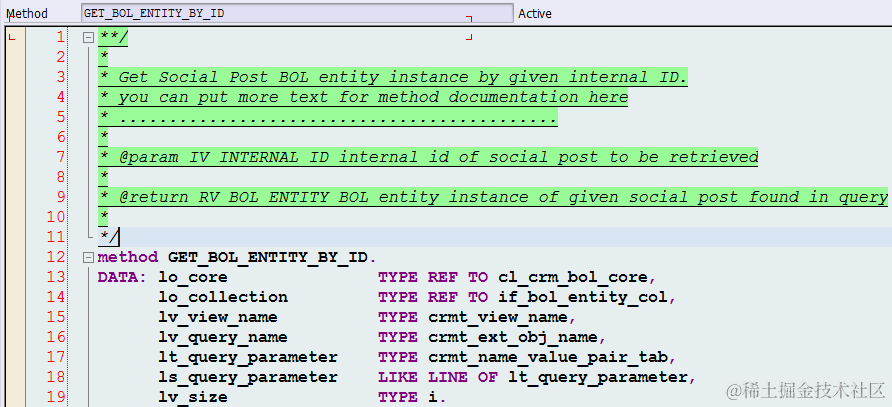Collapse the comment block at line 1
Viewport: 892px width, 407px height.
[88, 38]
